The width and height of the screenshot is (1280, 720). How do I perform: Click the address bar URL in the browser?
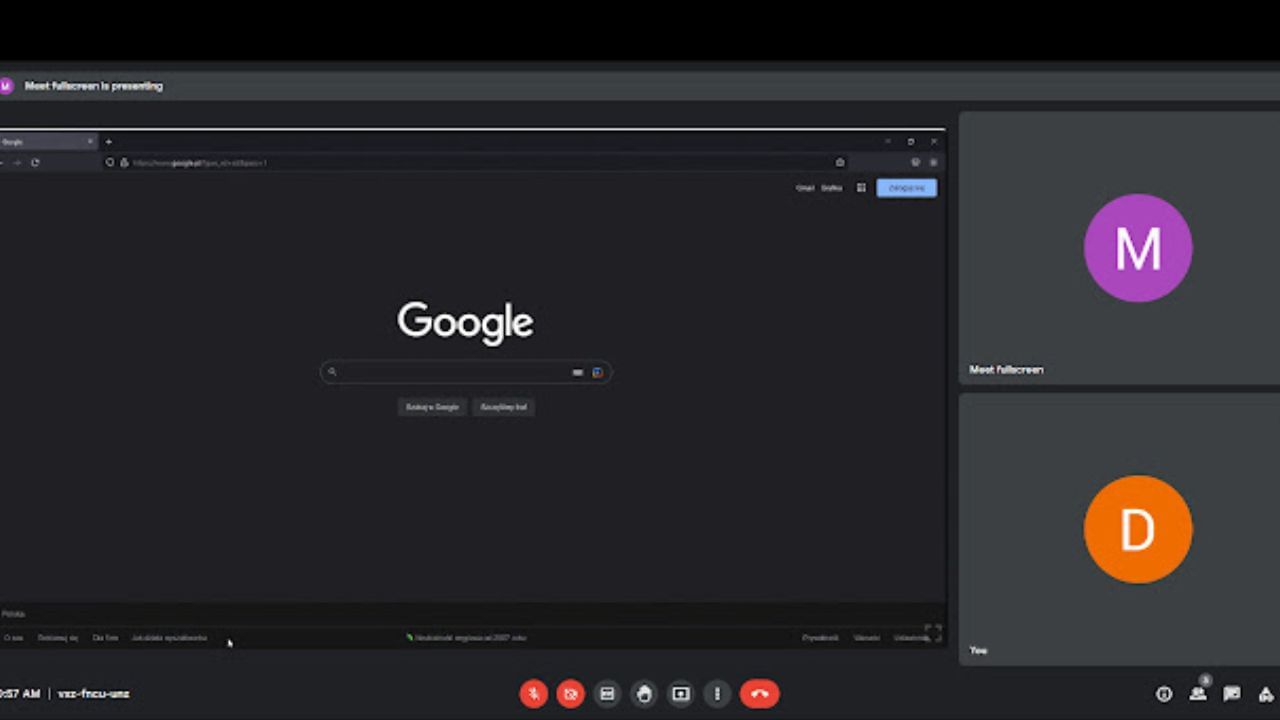(x=200, y=162)
